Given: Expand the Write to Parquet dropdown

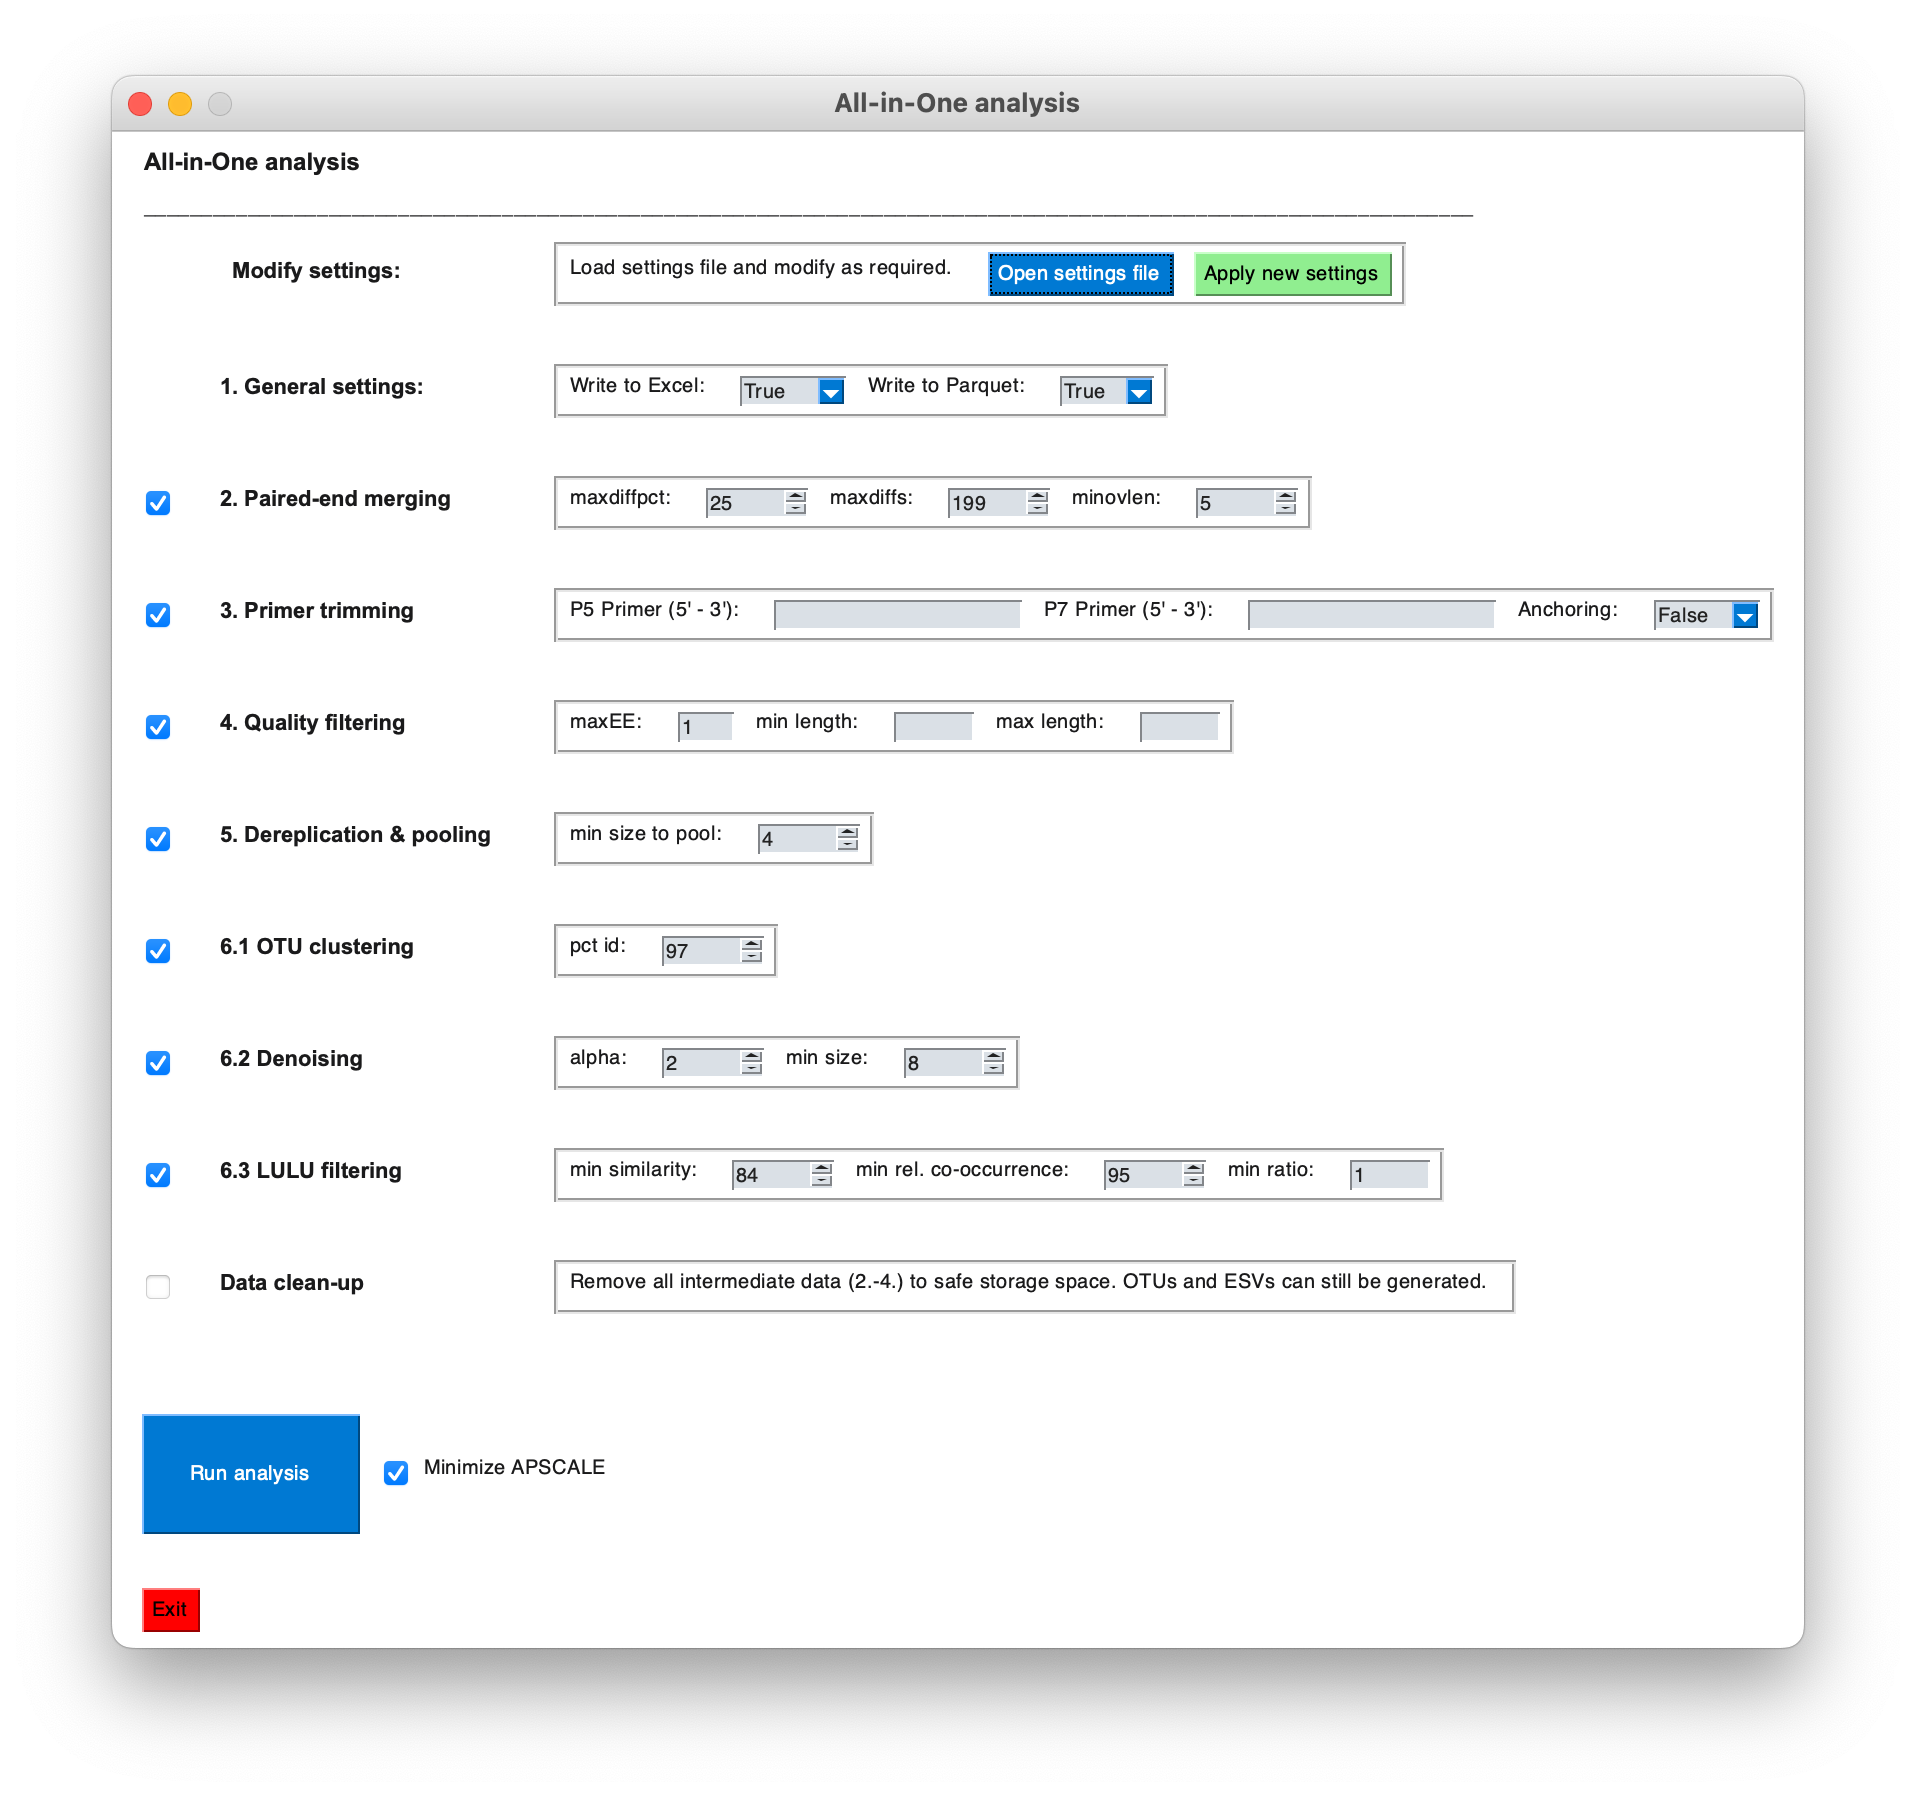Looking at the screenshot, I should tap(1140, 392).
